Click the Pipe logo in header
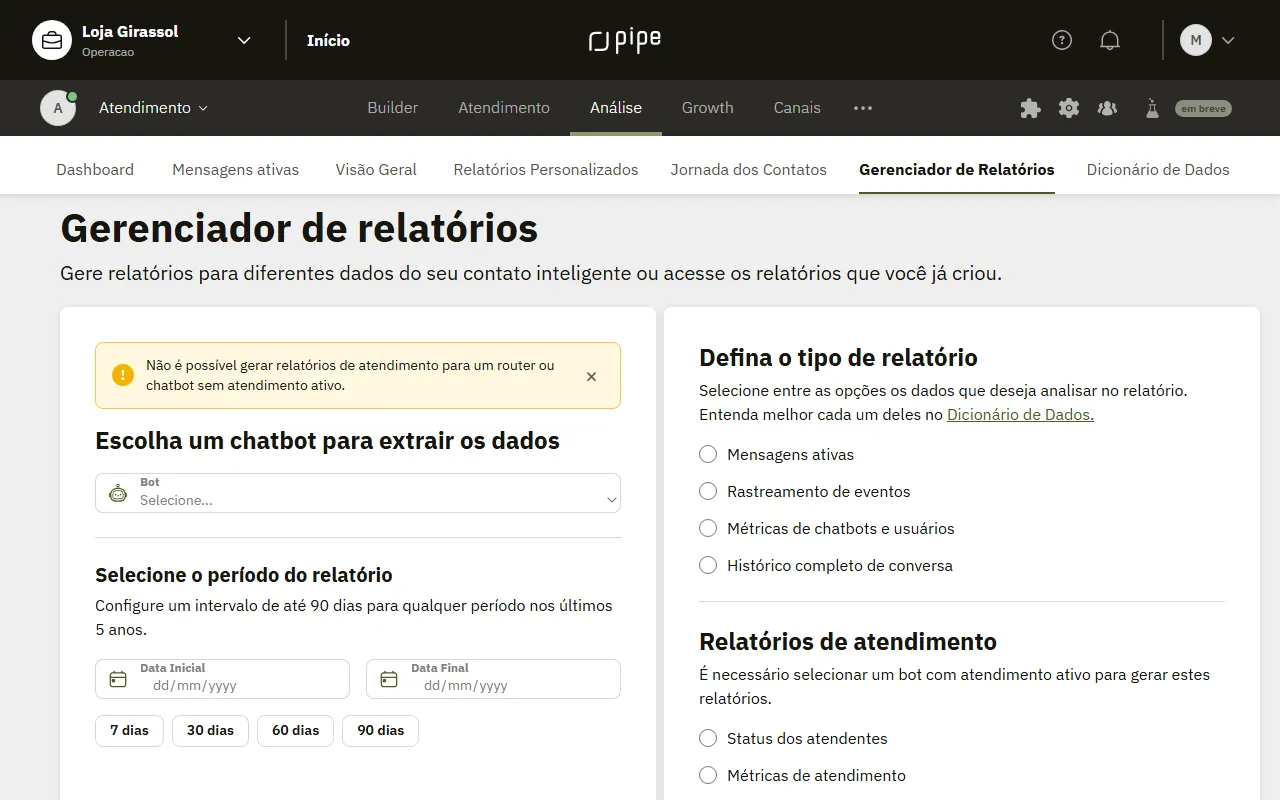Viewport: 1280px width, 800px height. point(625,40)
